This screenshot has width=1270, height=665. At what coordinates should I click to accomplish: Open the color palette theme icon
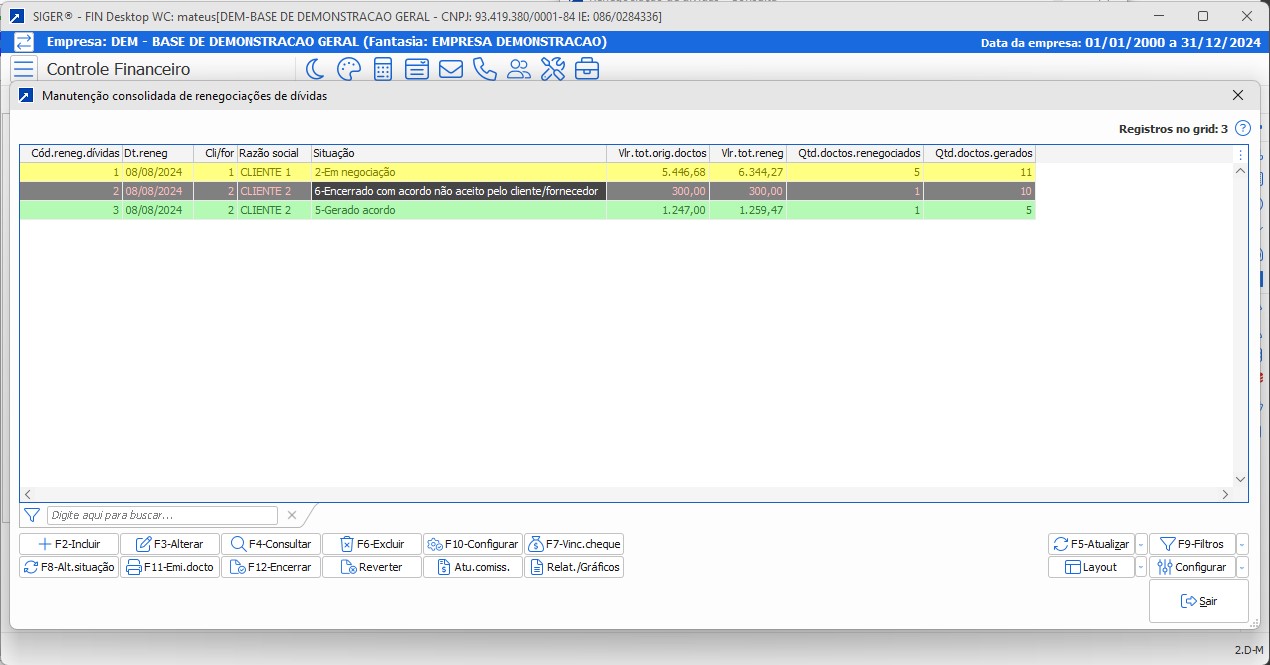point(348,69)
